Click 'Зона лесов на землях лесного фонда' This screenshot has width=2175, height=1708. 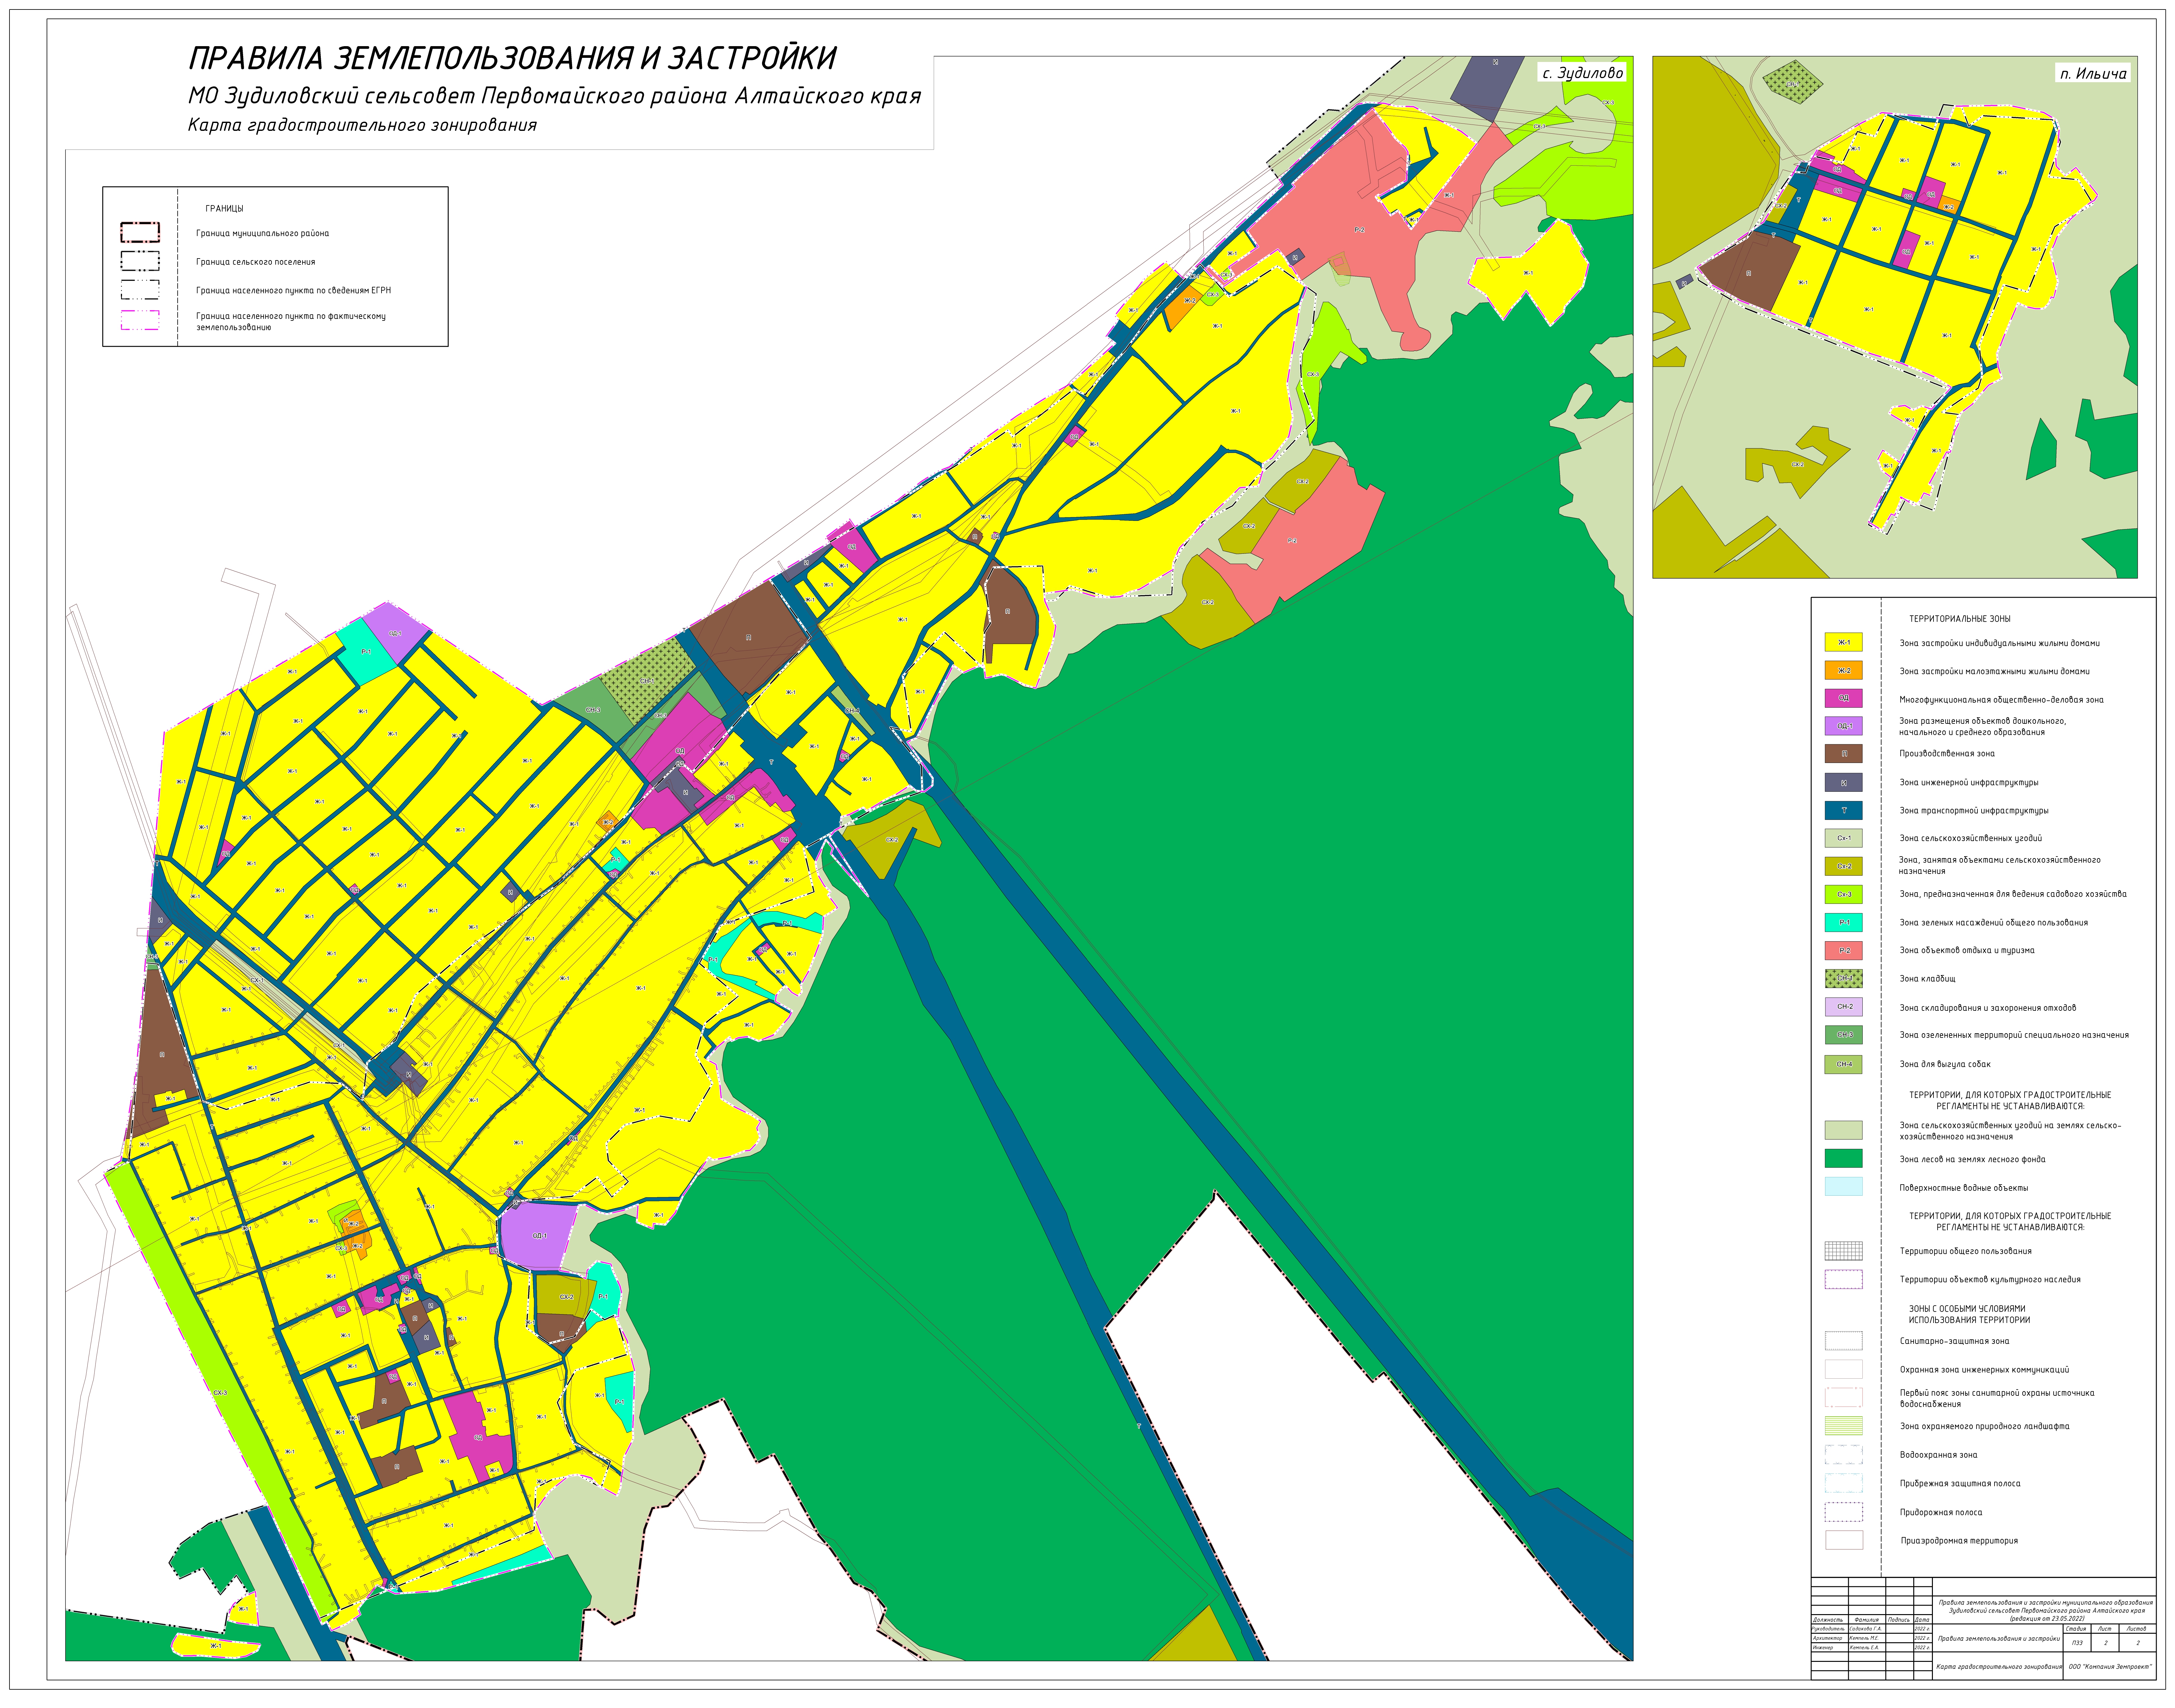[x=1973, y=1160]
